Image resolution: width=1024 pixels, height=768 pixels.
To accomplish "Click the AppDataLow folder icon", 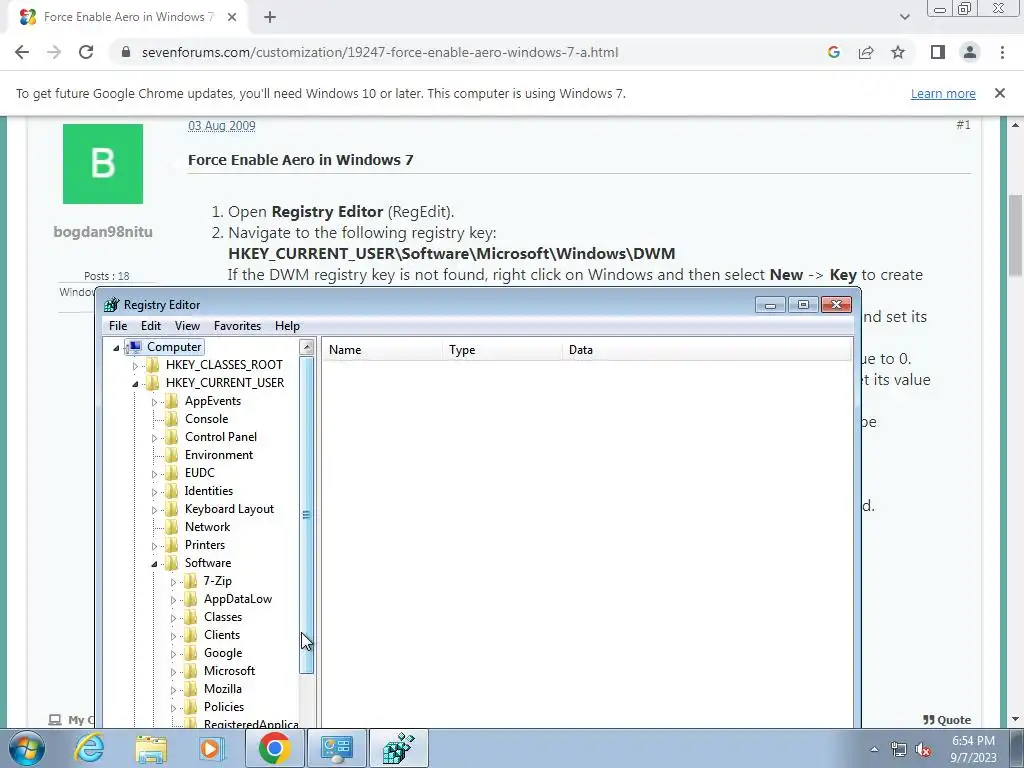I will [x=191, y=599].
